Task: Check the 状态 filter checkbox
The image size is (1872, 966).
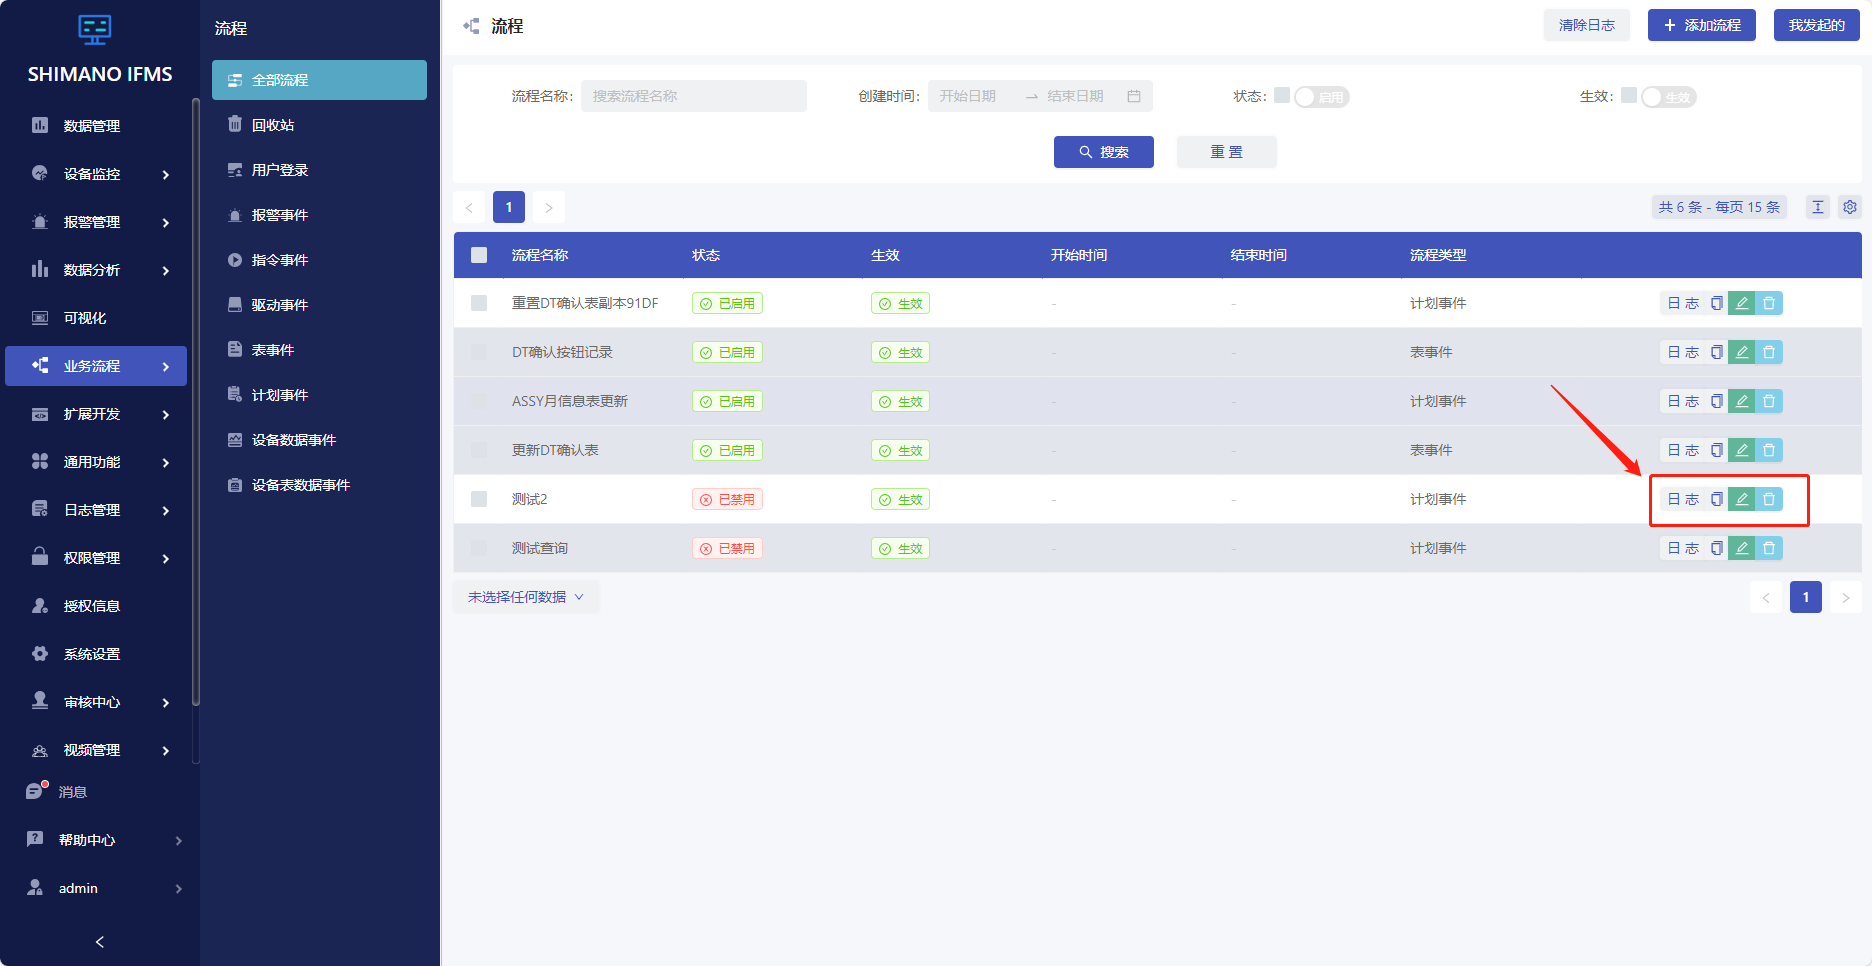Action: pyautogui.click(x=1282, y=95)
